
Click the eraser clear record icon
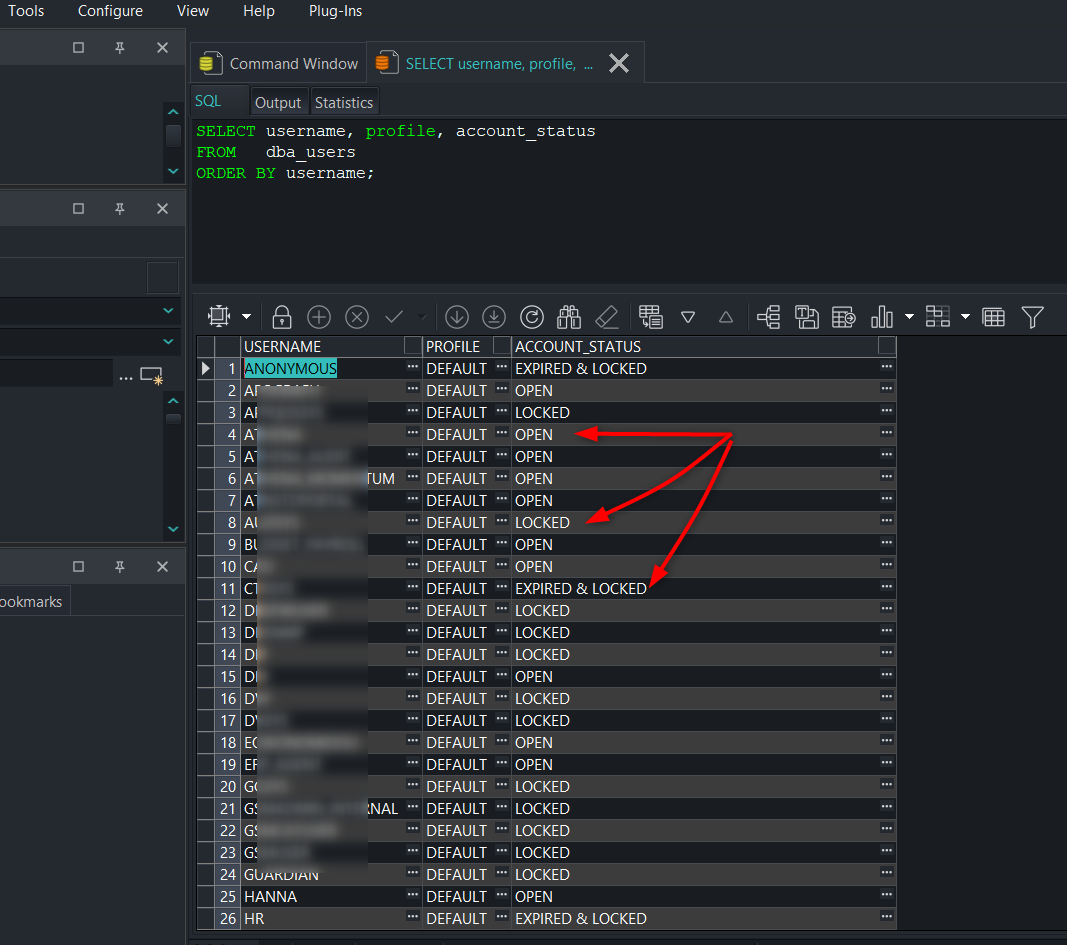607,317
